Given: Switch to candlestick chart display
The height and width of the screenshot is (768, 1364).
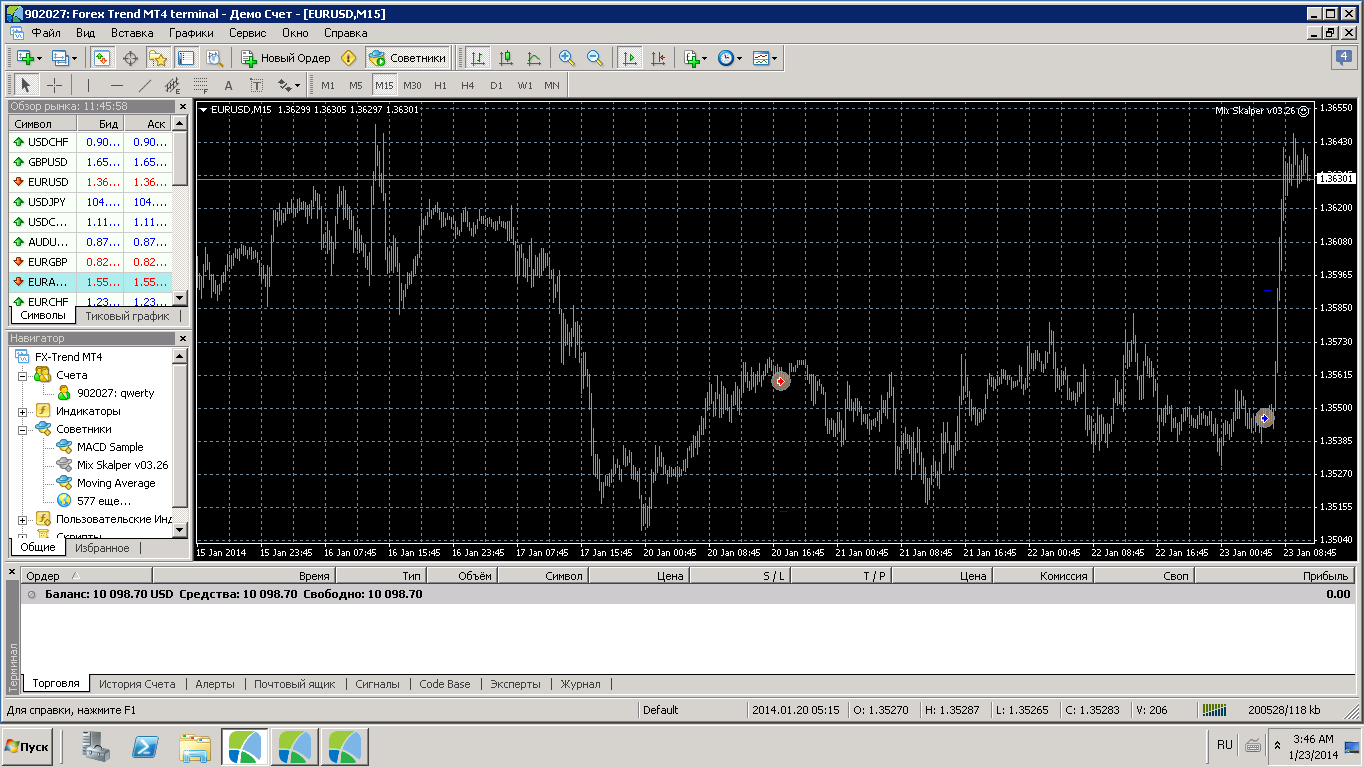Looking at the screenshot, I should coord(506,58).
